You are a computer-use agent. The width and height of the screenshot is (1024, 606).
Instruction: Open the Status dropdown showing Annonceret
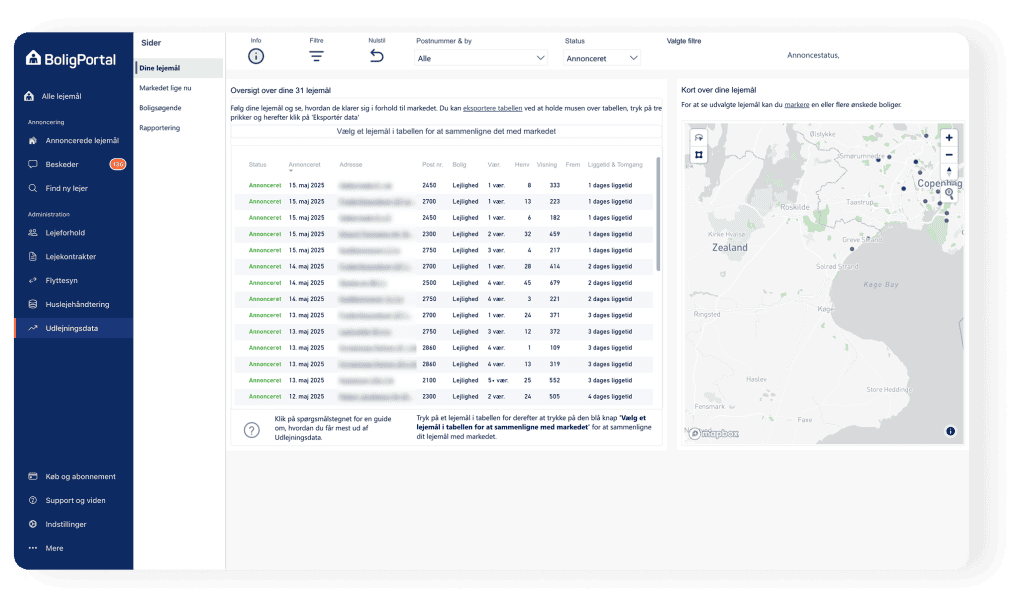(x=602, y=59)
